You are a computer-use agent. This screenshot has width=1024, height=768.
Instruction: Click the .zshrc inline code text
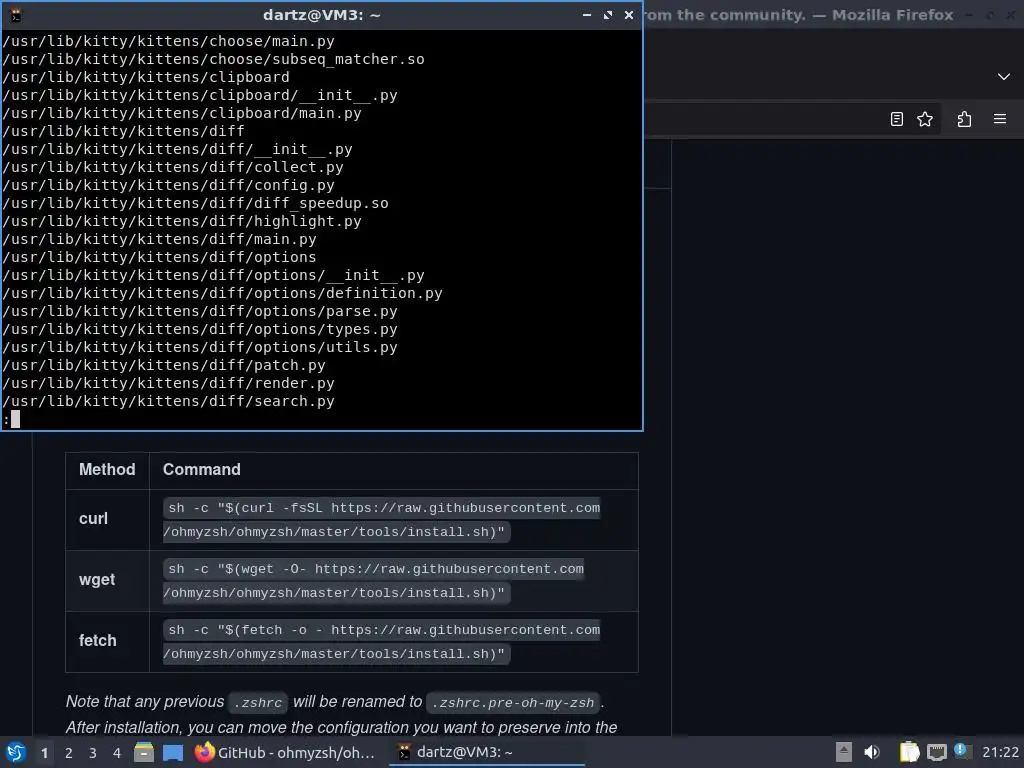258,703
